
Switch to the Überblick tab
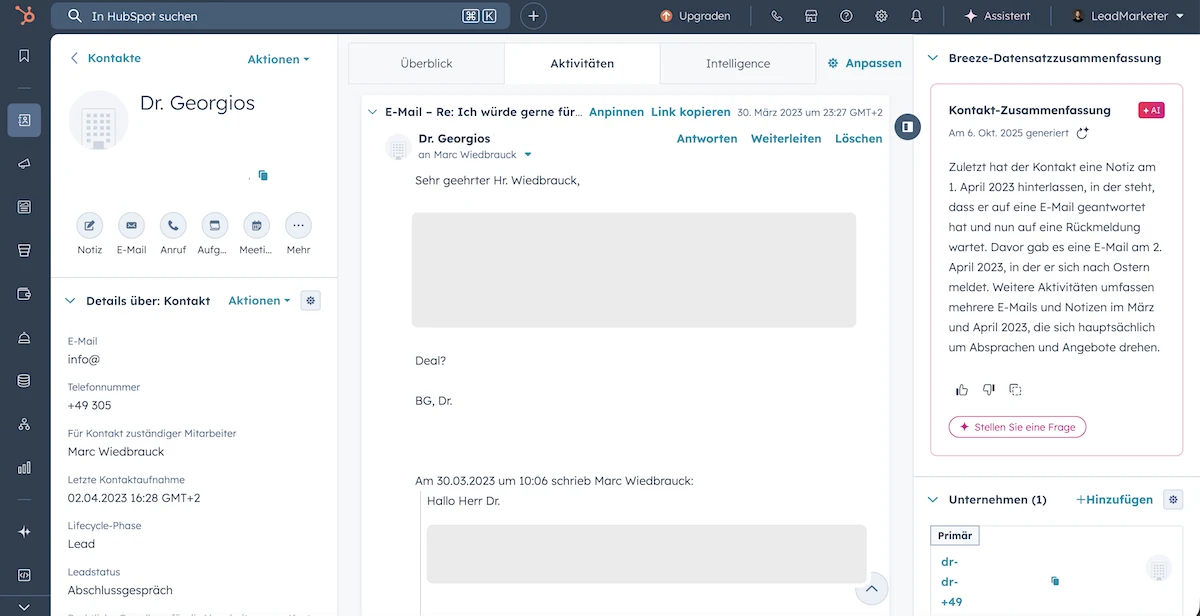[426, 63]
